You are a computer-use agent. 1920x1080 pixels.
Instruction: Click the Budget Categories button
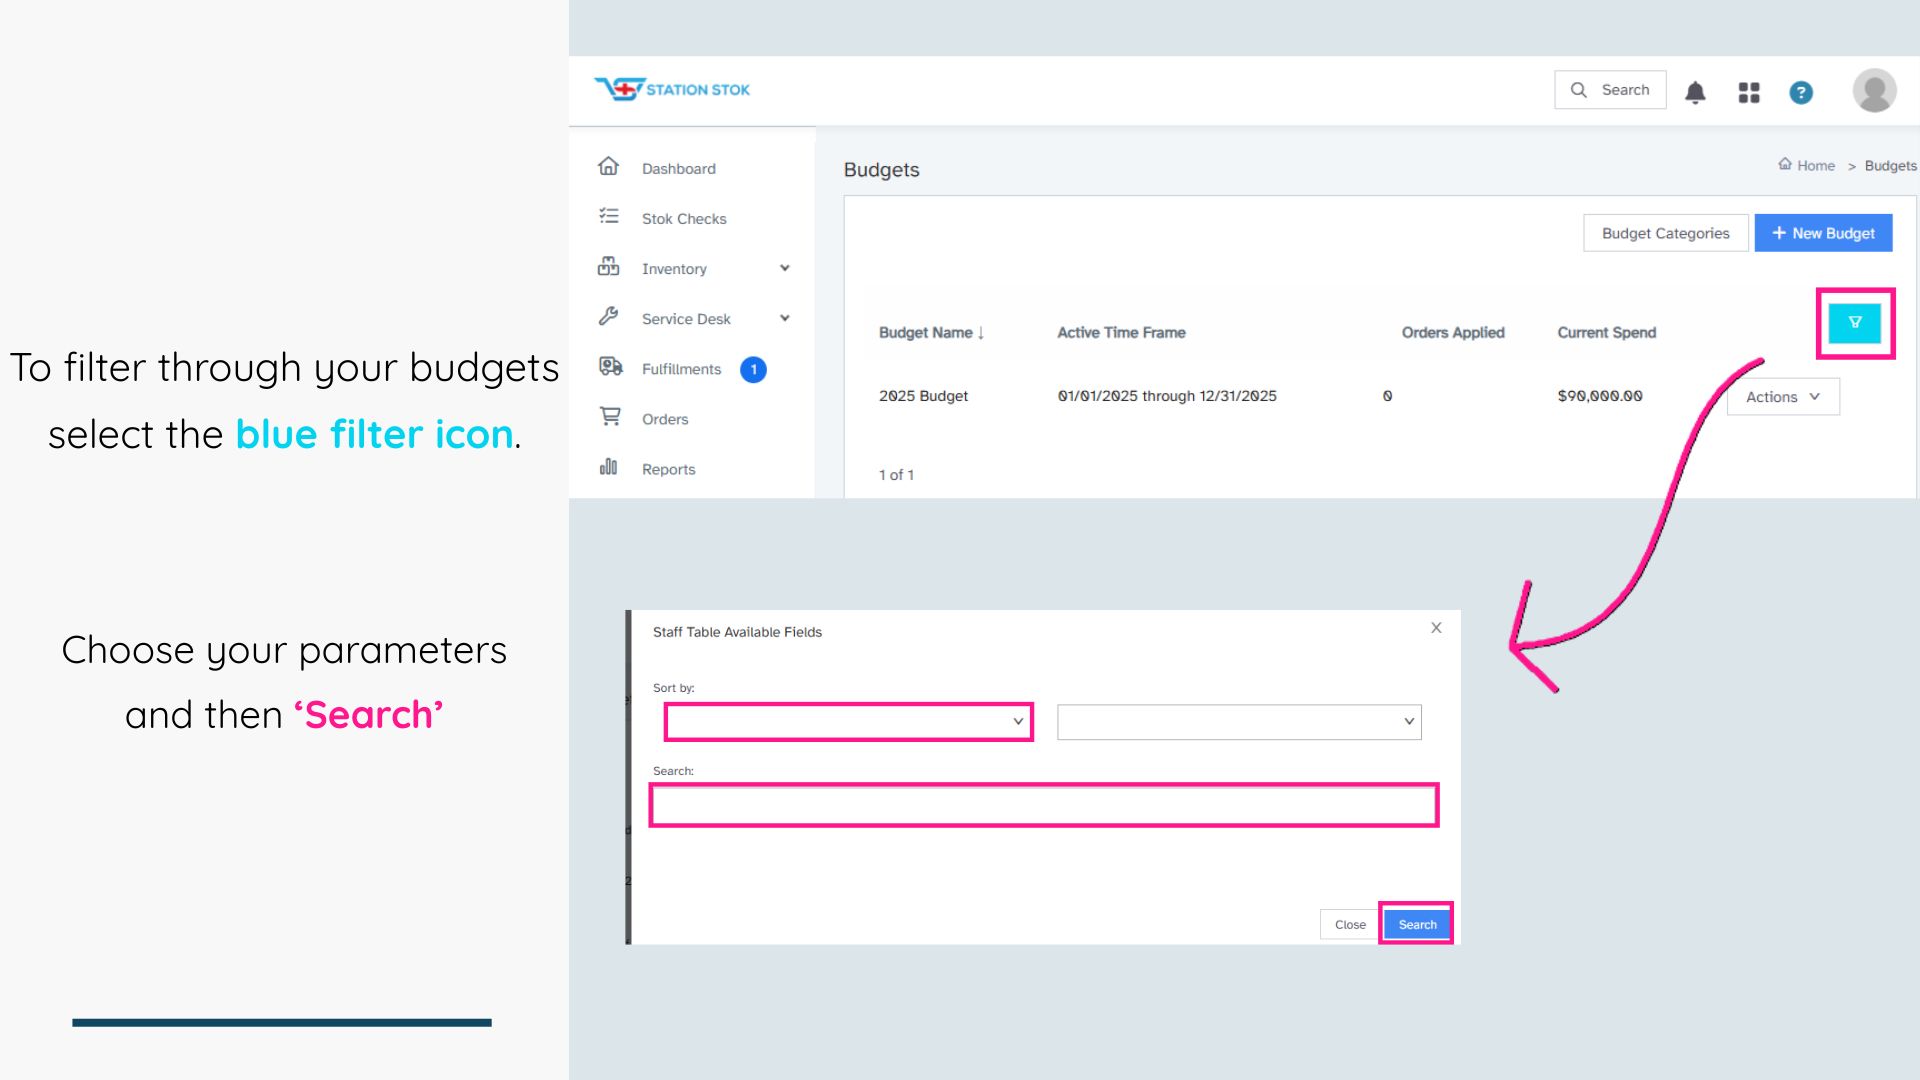tap(1665, 233)
